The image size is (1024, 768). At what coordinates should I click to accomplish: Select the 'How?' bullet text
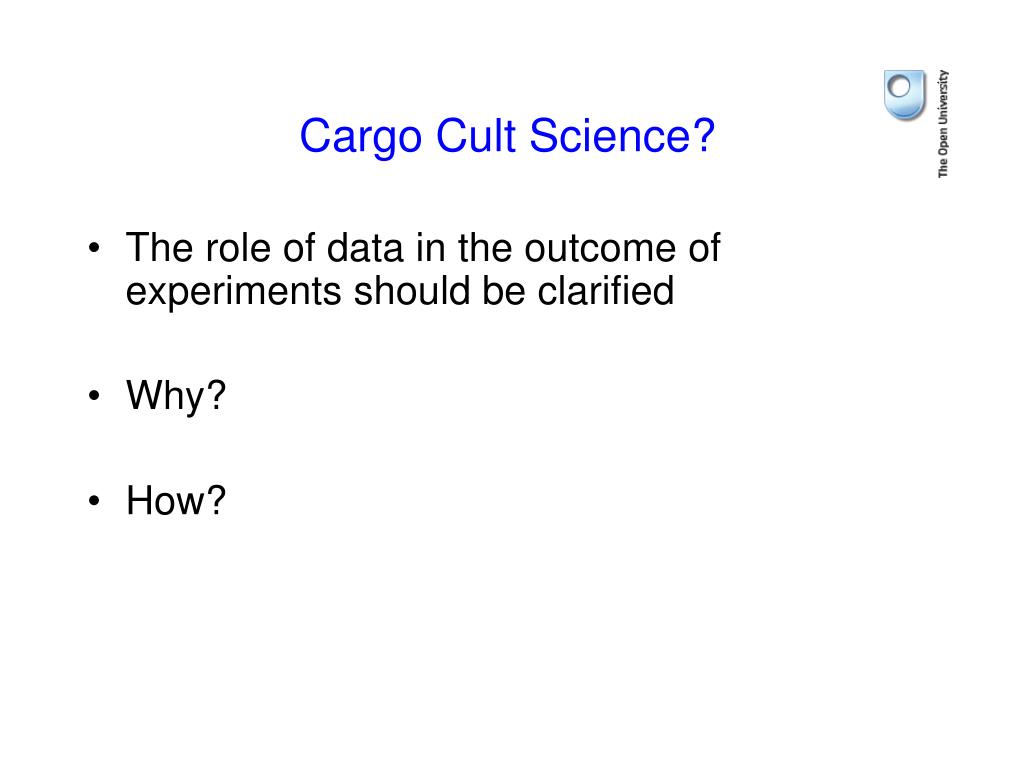176,501
